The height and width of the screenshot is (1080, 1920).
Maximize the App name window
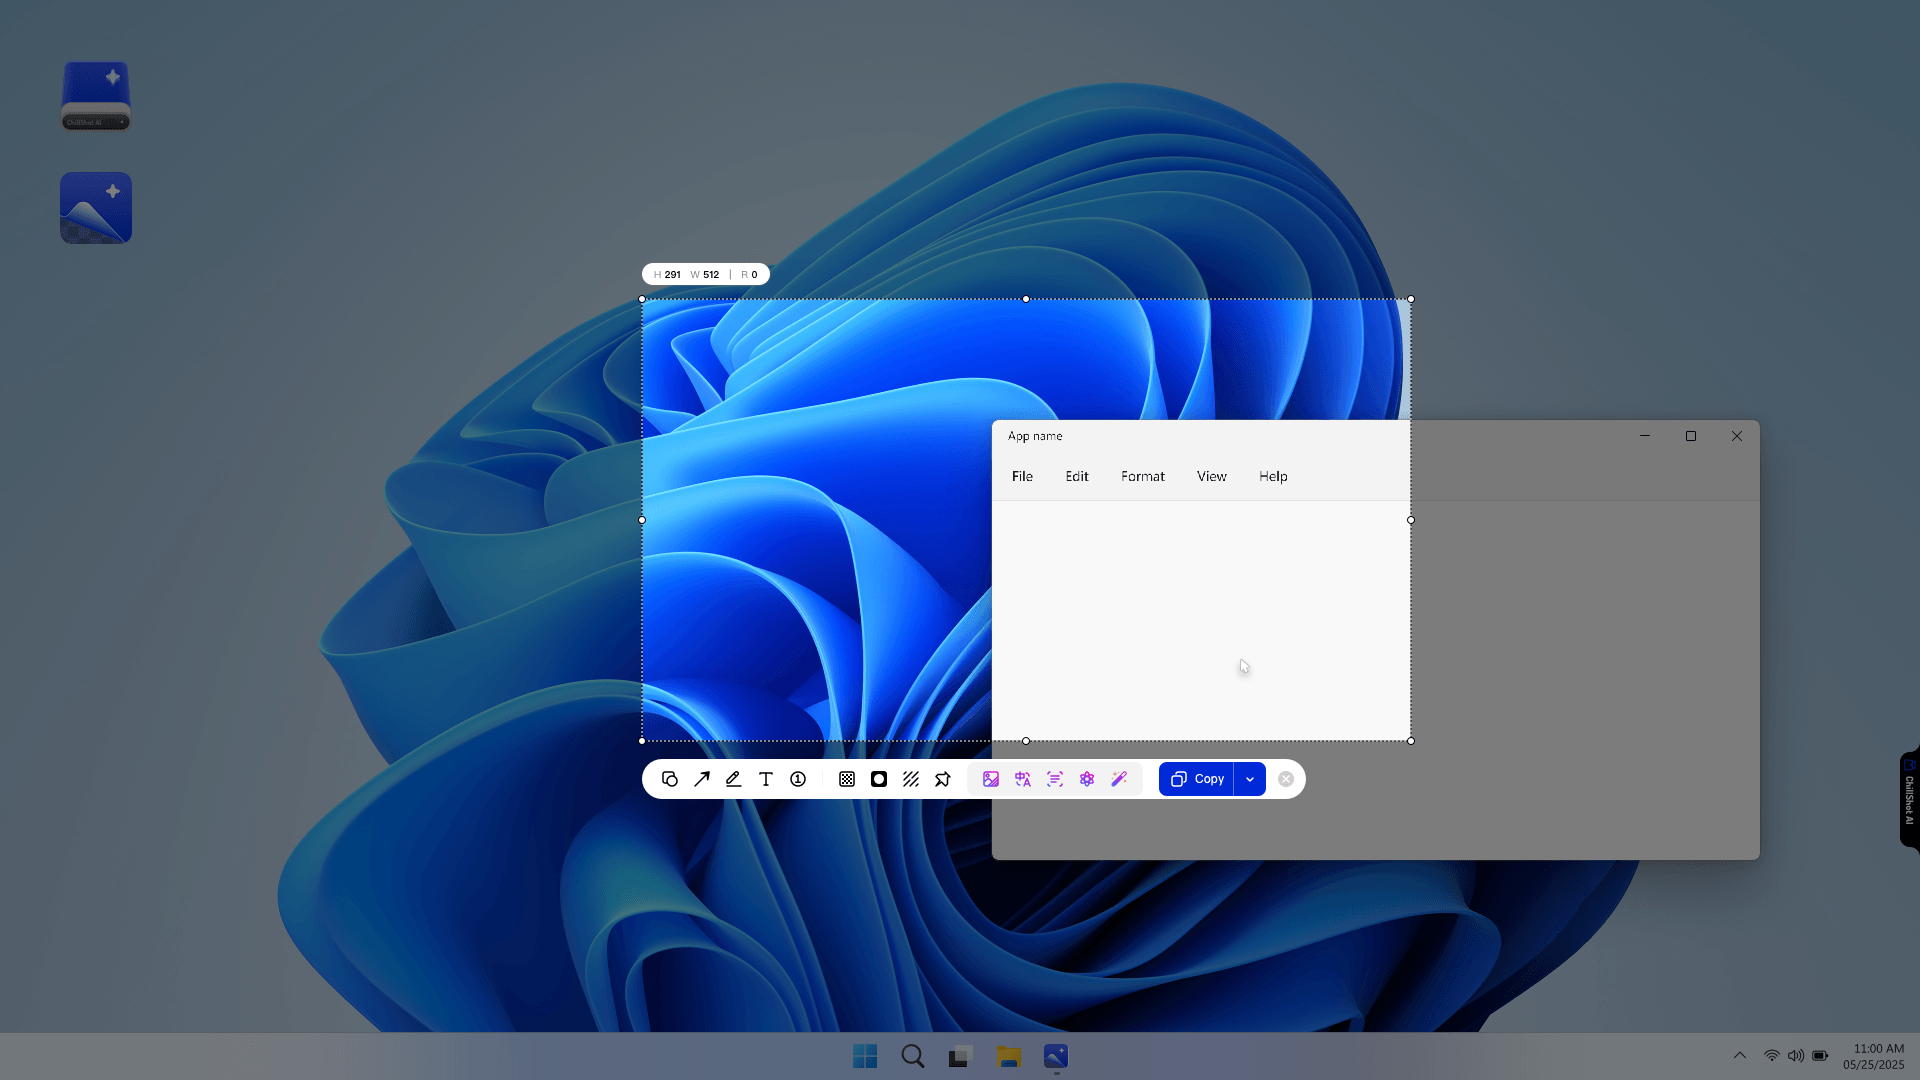pos(1691,436)
